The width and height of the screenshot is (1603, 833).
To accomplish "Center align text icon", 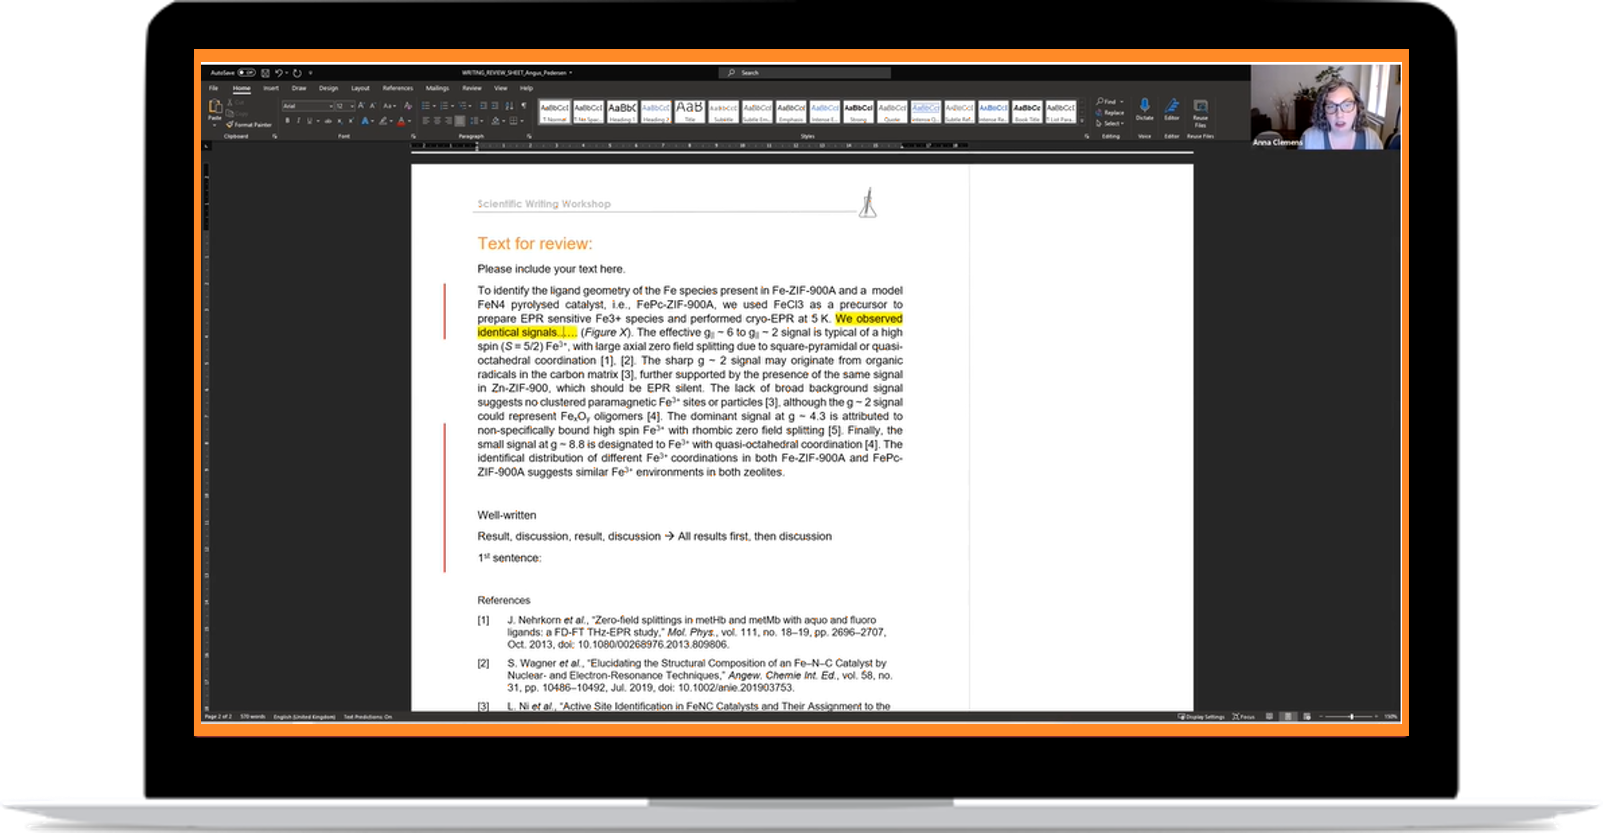I will pos(437,121).
